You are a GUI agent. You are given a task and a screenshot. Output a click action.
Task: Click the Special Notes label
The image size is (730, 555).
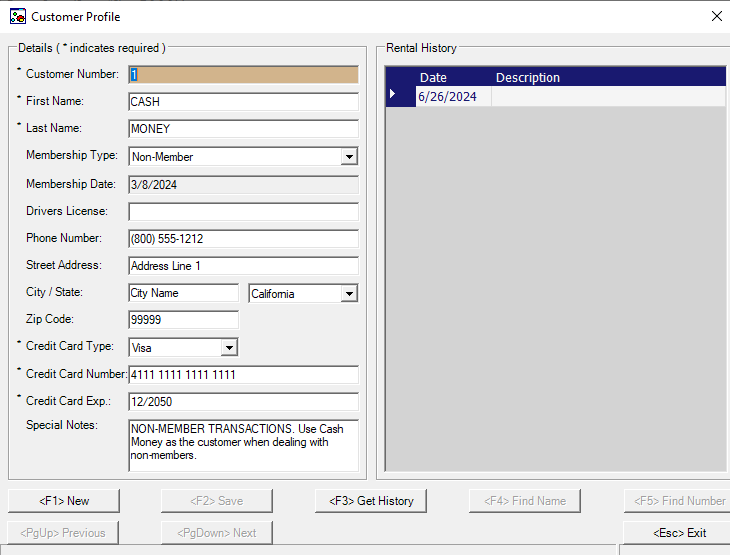(62, 425)
